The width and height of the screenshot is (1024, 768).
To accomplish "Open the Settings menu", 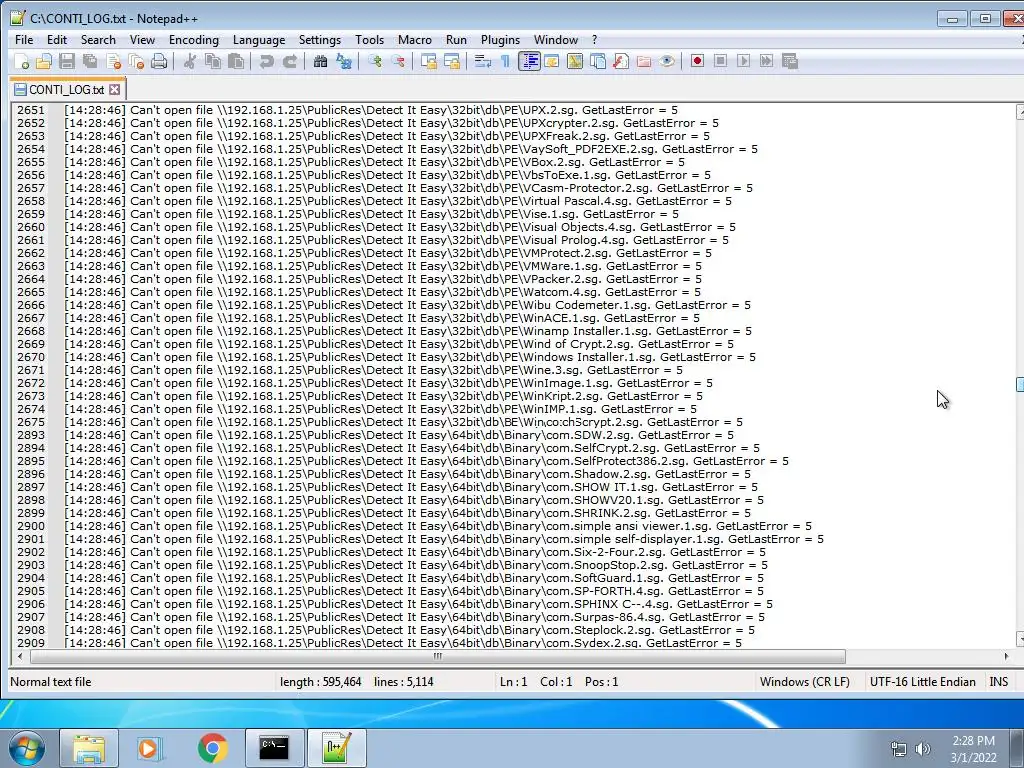I will click(320, 40).
